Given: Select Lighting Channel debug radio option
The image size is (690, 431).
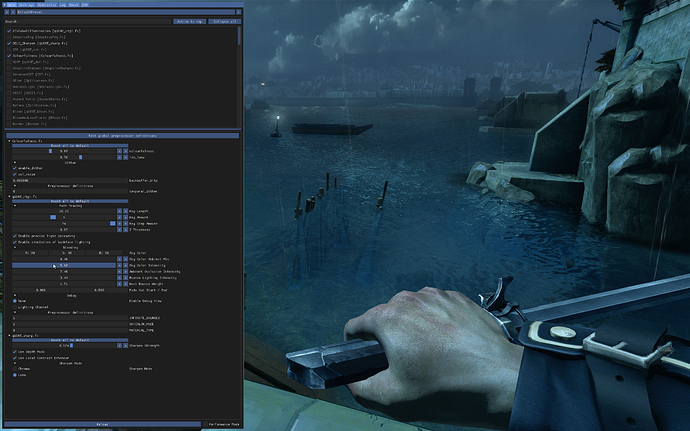Looking at the screenshot, I should pyautogui.click(x=15, y=307).
